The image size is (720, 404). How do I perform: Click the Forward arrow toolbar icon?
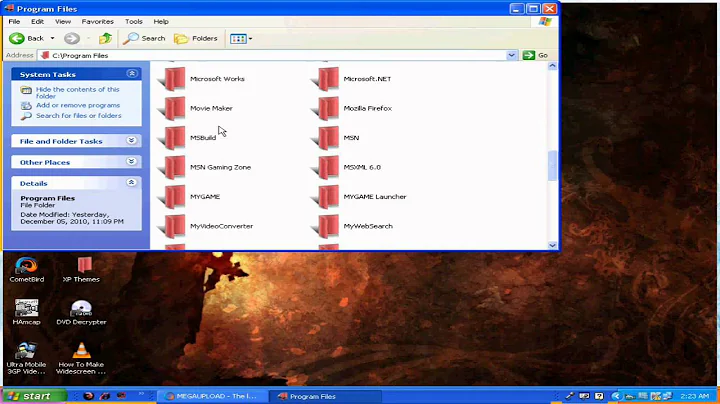pos(72,38)
